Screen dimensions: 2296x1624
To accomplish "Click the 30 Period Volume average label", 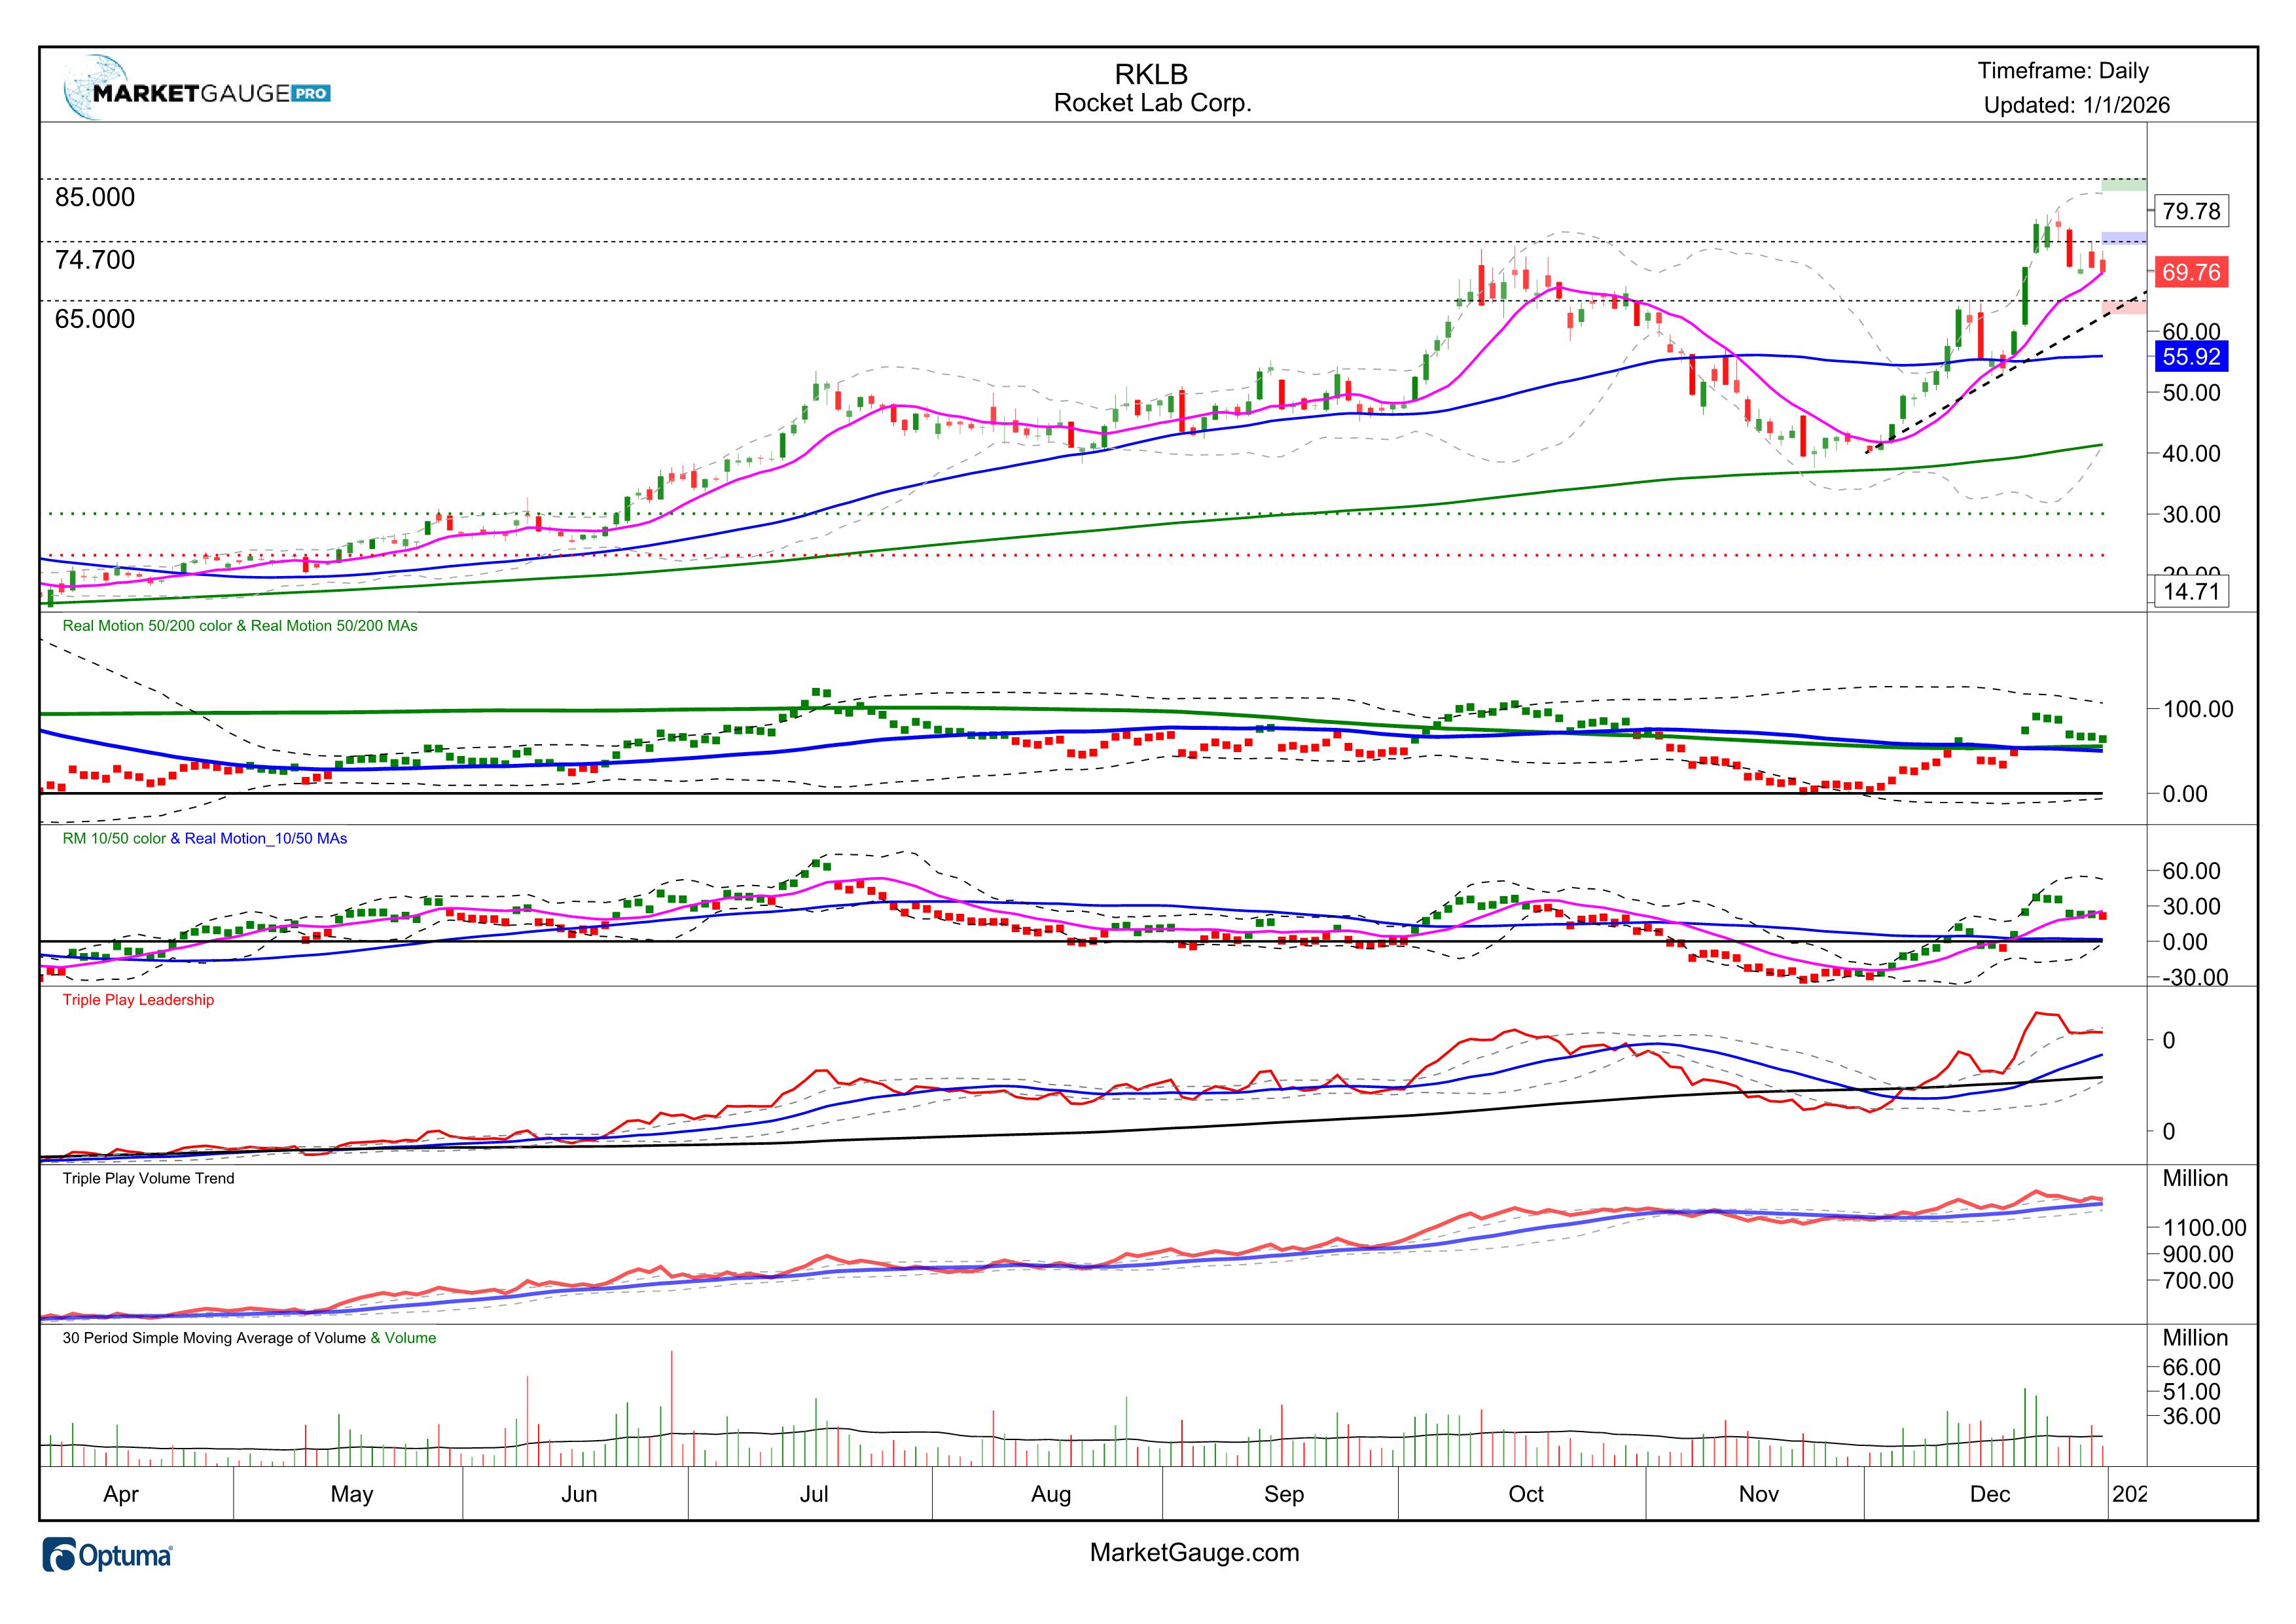I will pyautogui.click(x=214, y=1338).
